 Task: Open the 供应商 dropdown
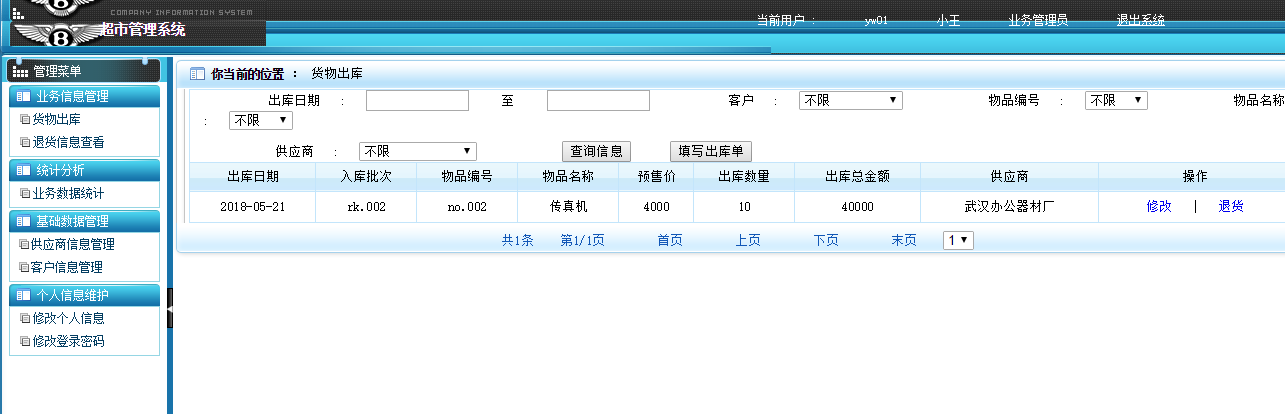418,151
